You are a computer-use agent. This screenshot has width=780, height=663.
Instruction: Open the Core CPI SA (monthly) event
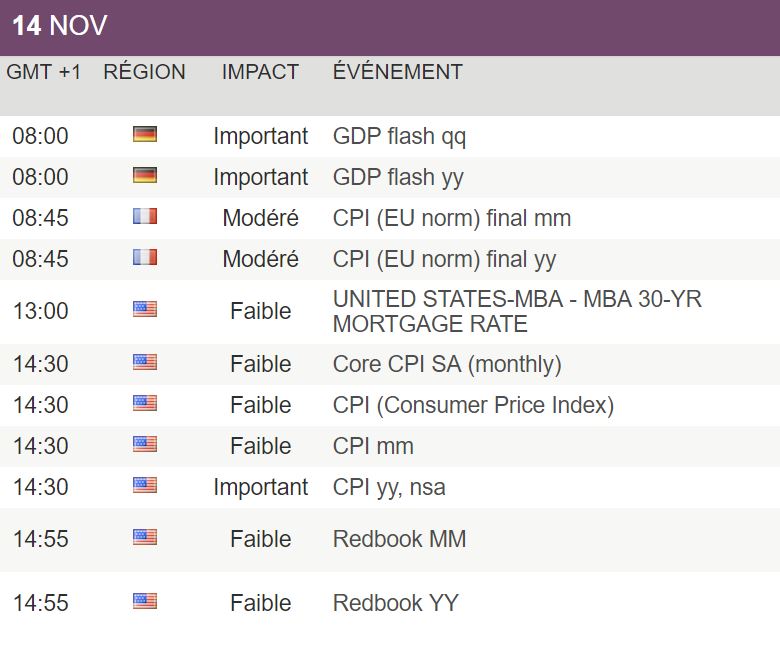tap(446, 364)
